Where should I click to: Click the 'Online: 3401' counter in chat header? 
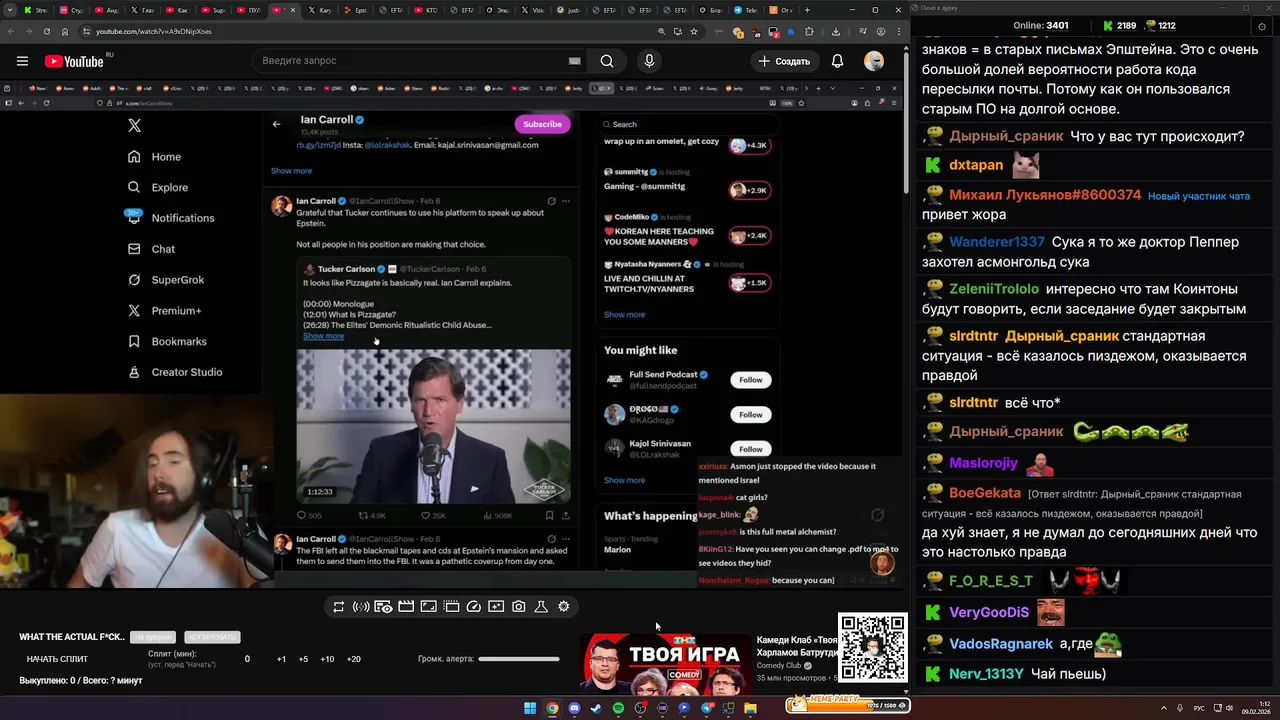point(1040,25)
